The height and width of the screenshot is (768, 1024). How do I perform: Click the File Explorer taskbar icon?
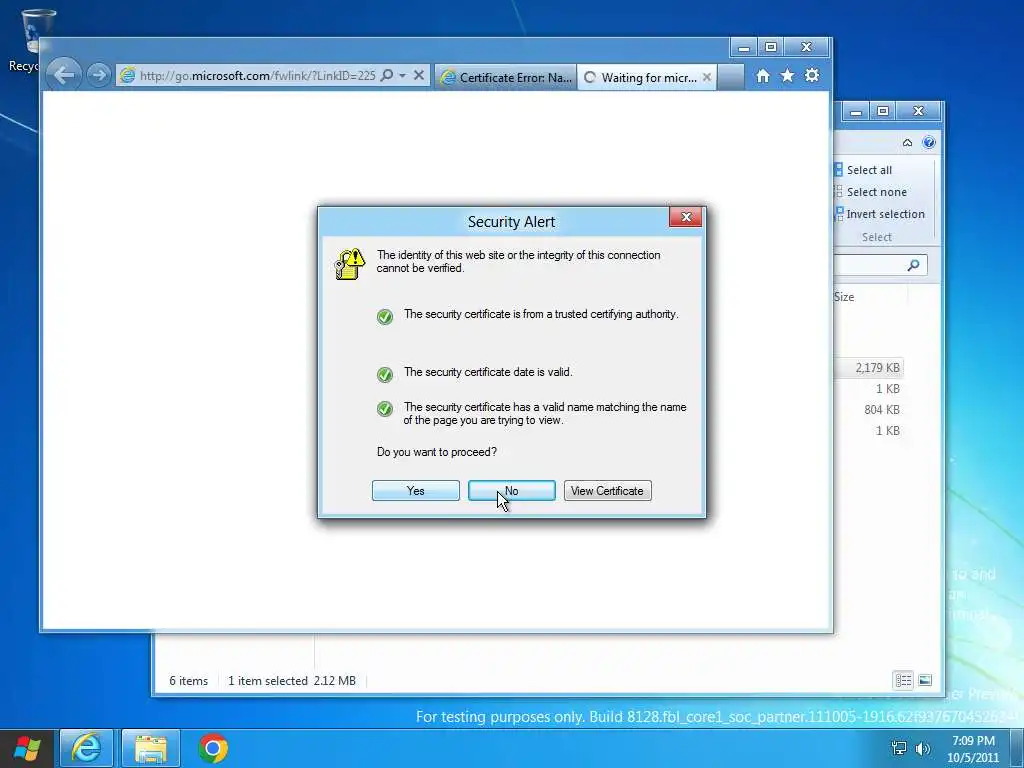(151, 748)
